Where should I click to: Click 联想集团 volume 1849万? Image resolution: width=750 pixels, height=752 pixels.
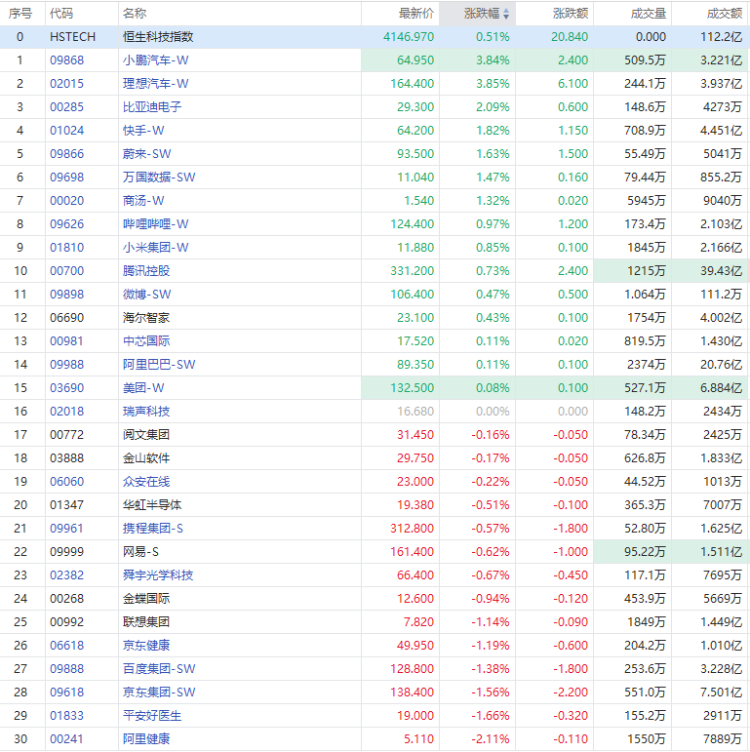tap(646, 622)
